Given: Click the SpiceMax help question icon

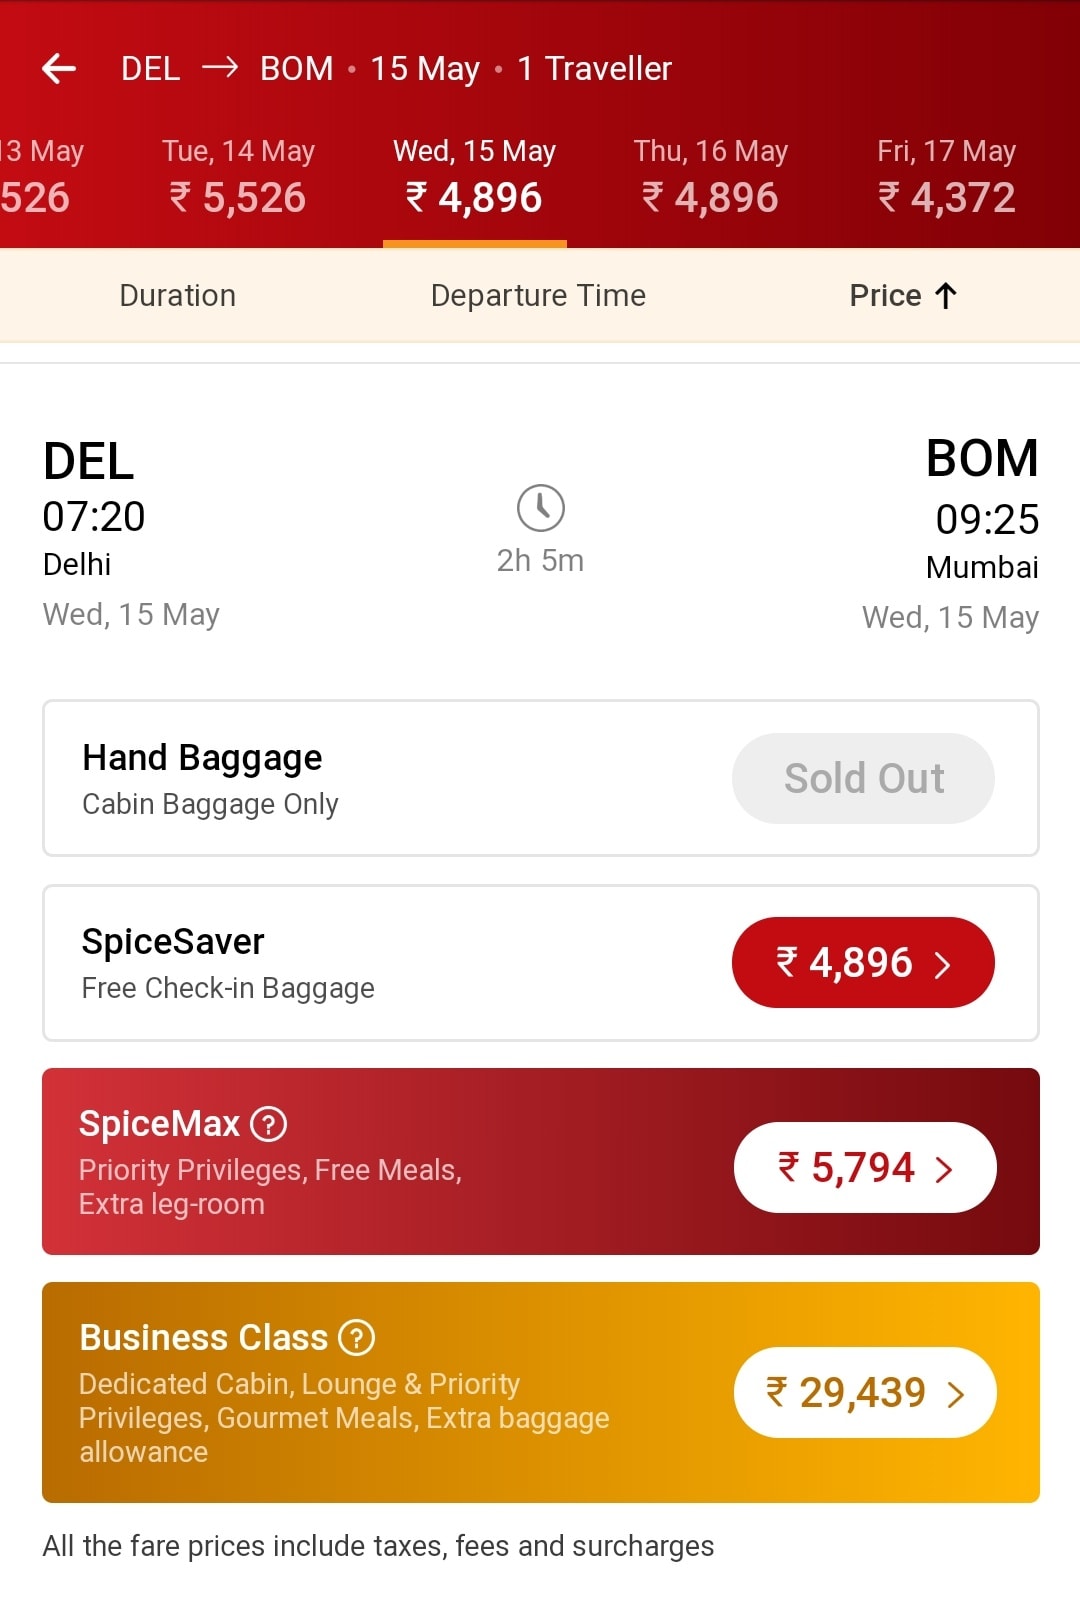Looking at the screenshot, I should pyautogui.click(x=268, y=1124).
